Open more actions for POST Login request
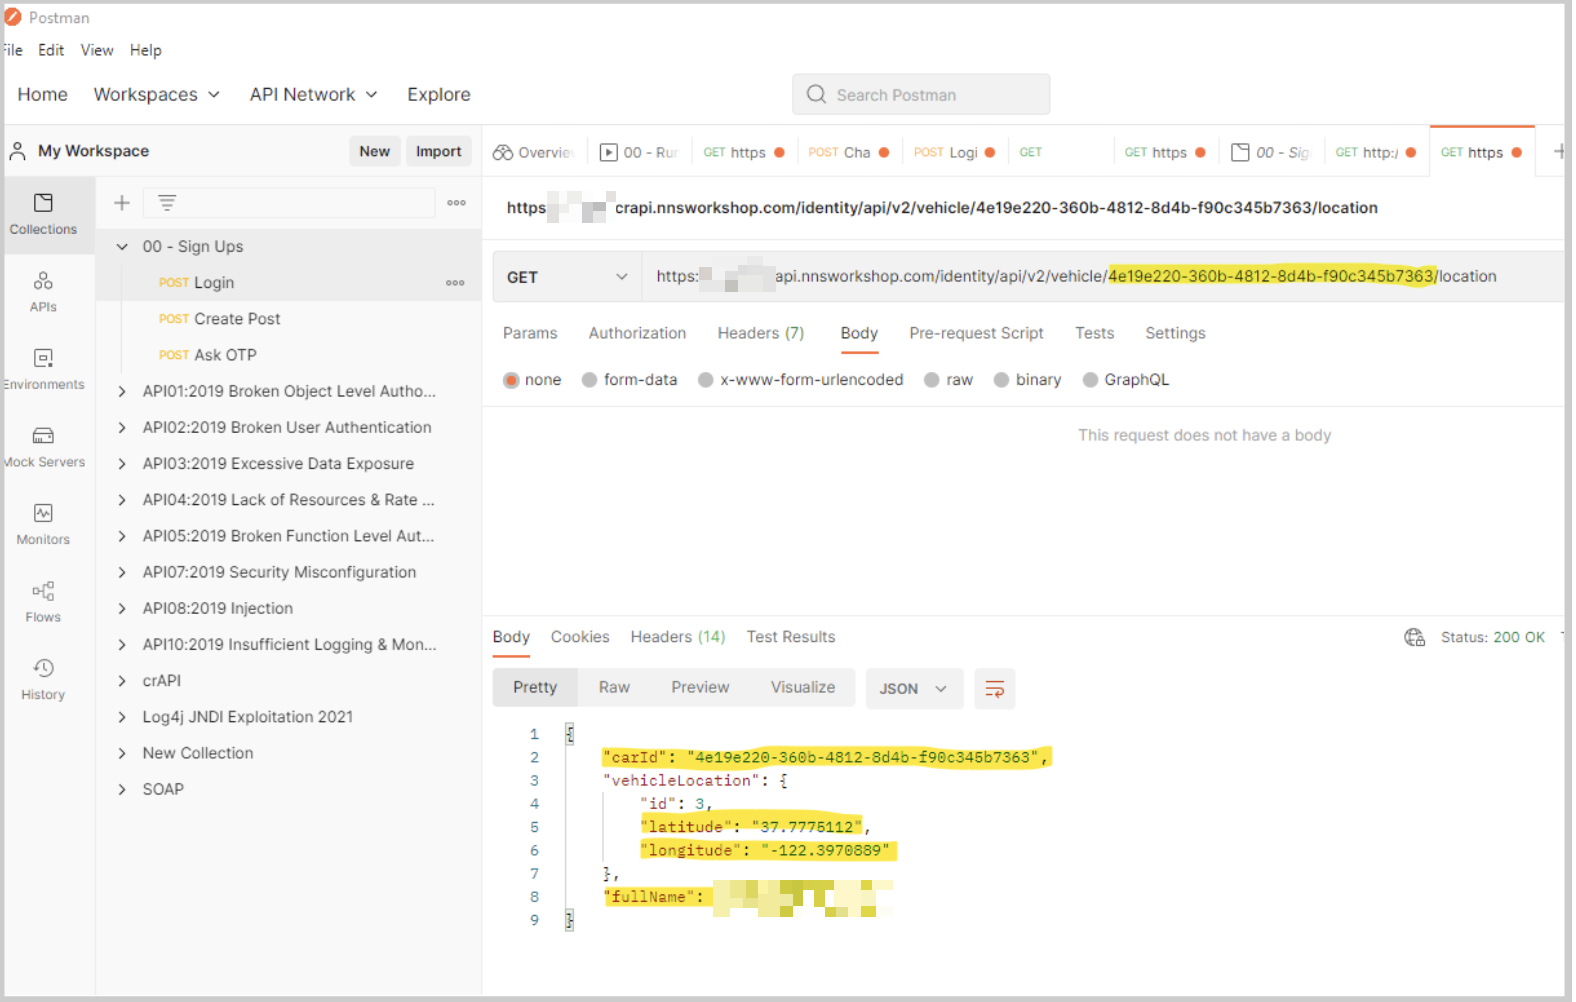The height and width of the screenshot is (1002, 1576). point(455,283)
